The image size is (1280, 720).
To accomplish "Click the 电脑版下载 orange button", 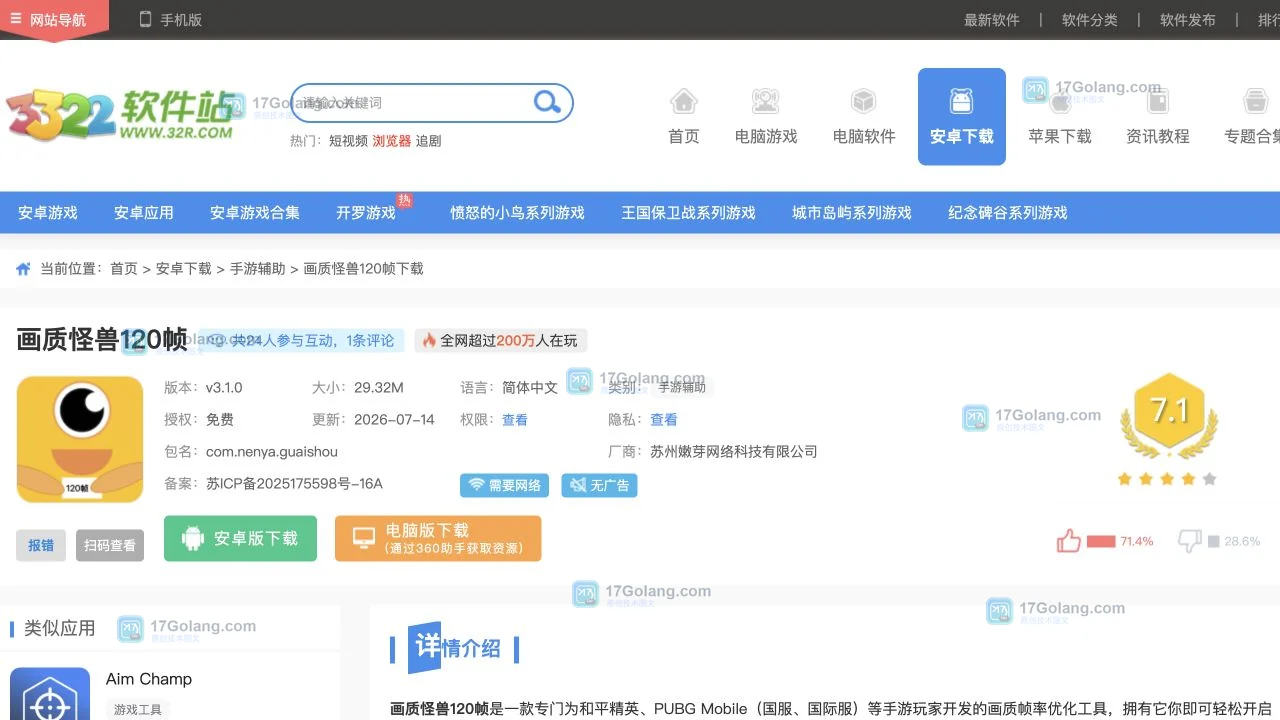I will coord(438,539).
